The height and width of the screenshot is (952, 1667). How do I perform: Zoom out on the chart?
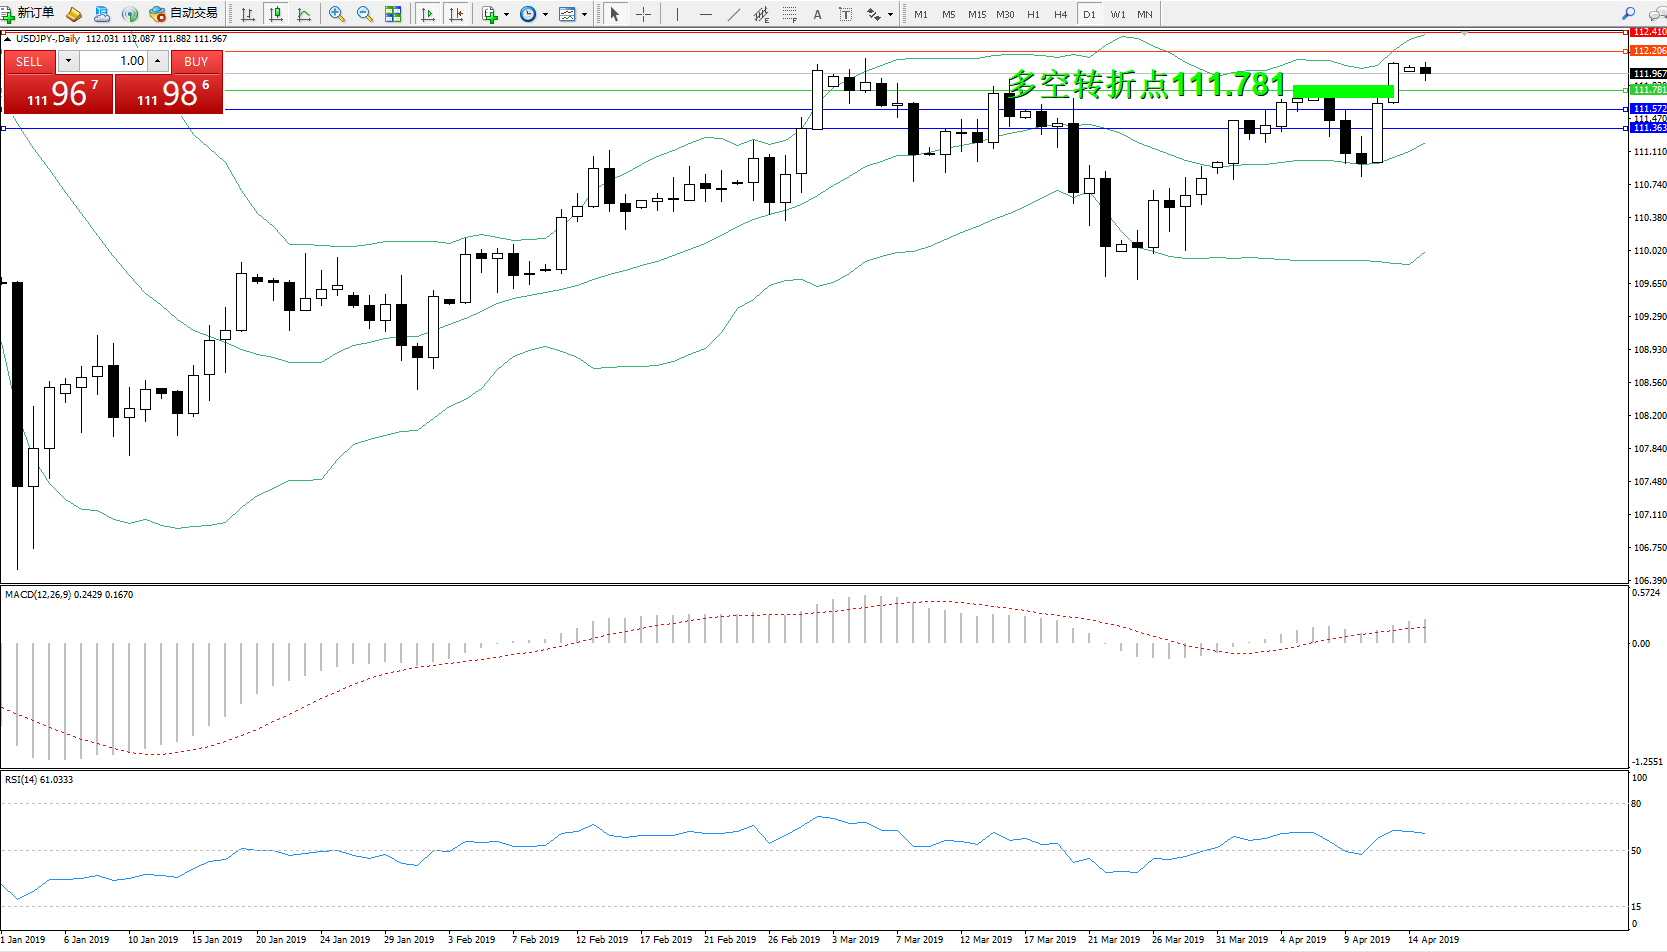tap(365, 14)
